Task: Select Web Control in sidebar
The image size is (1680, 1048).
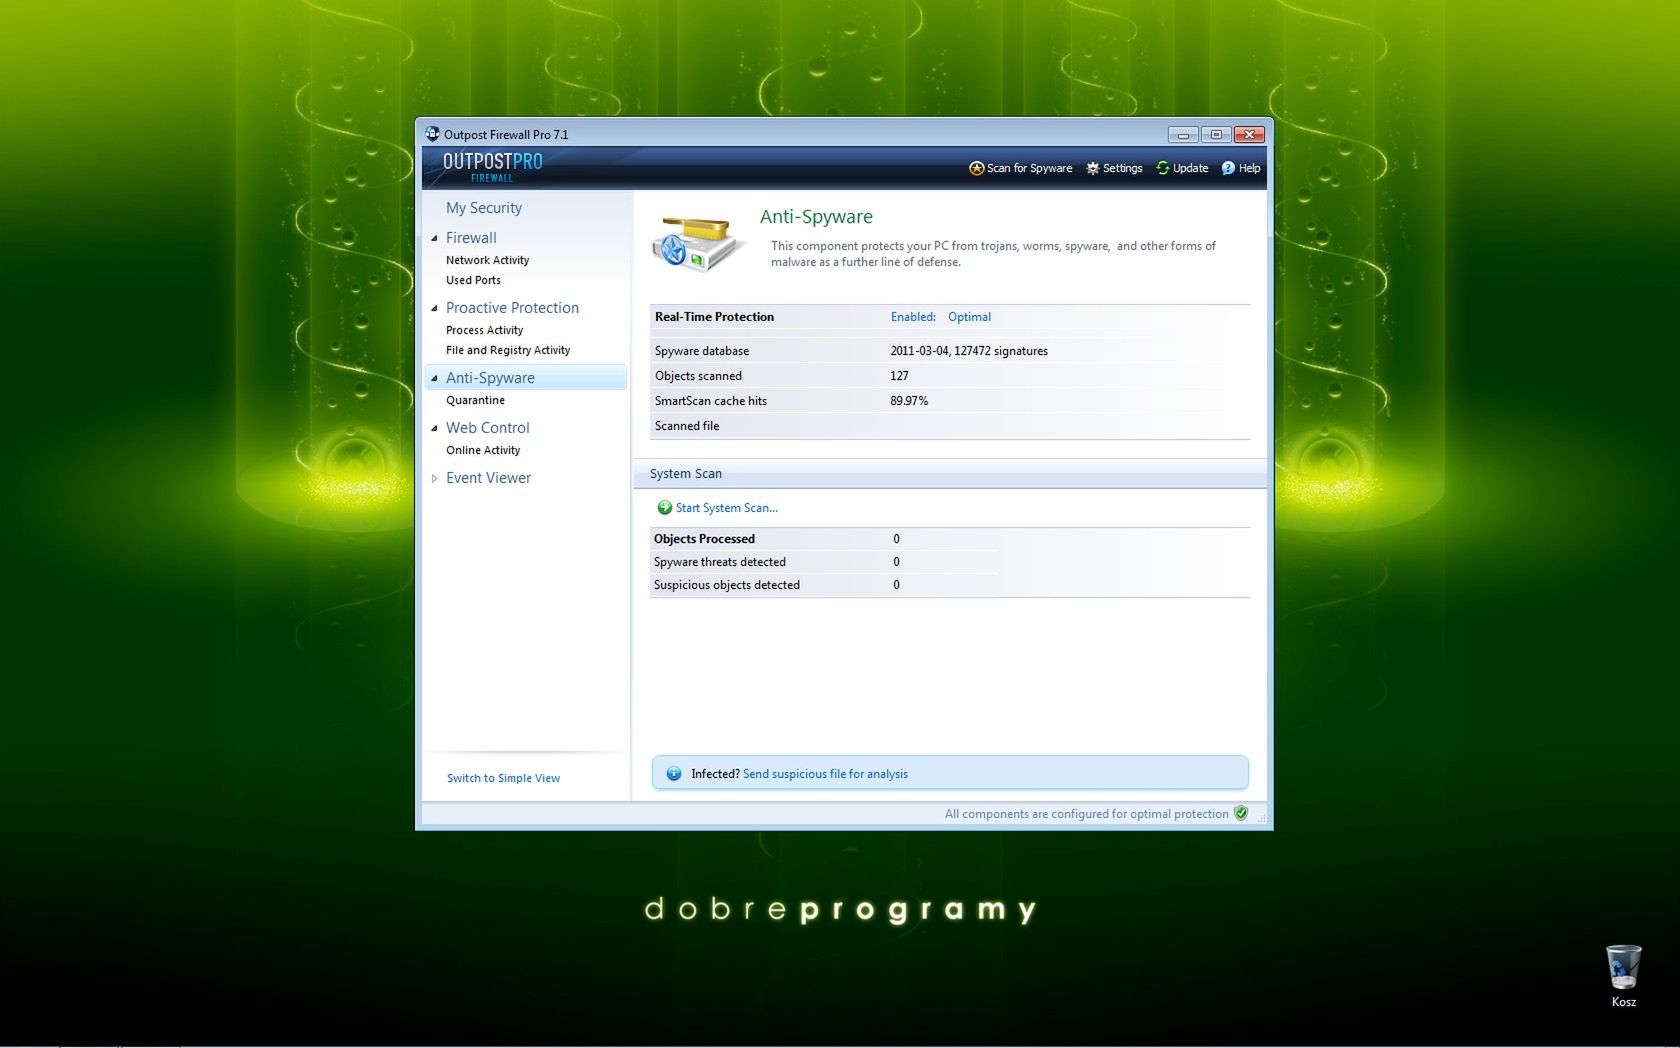Action: (x=488, y=428)
